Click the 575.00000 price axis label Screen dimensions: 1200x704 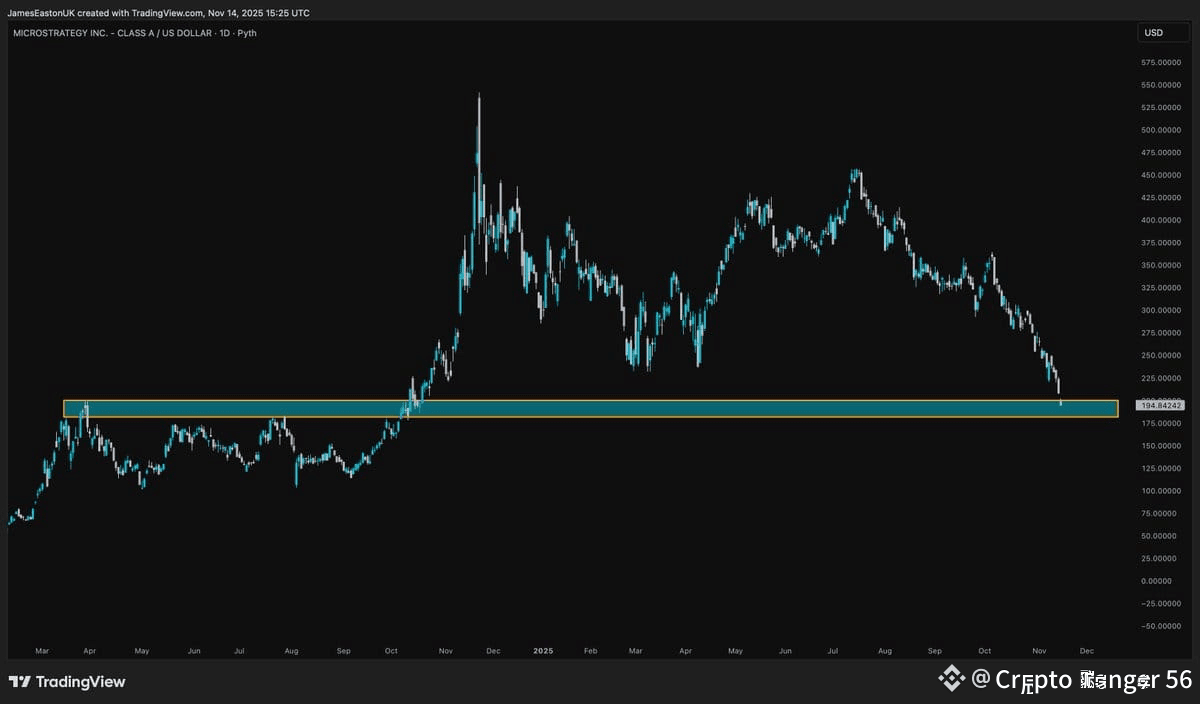pos(1162,62)
